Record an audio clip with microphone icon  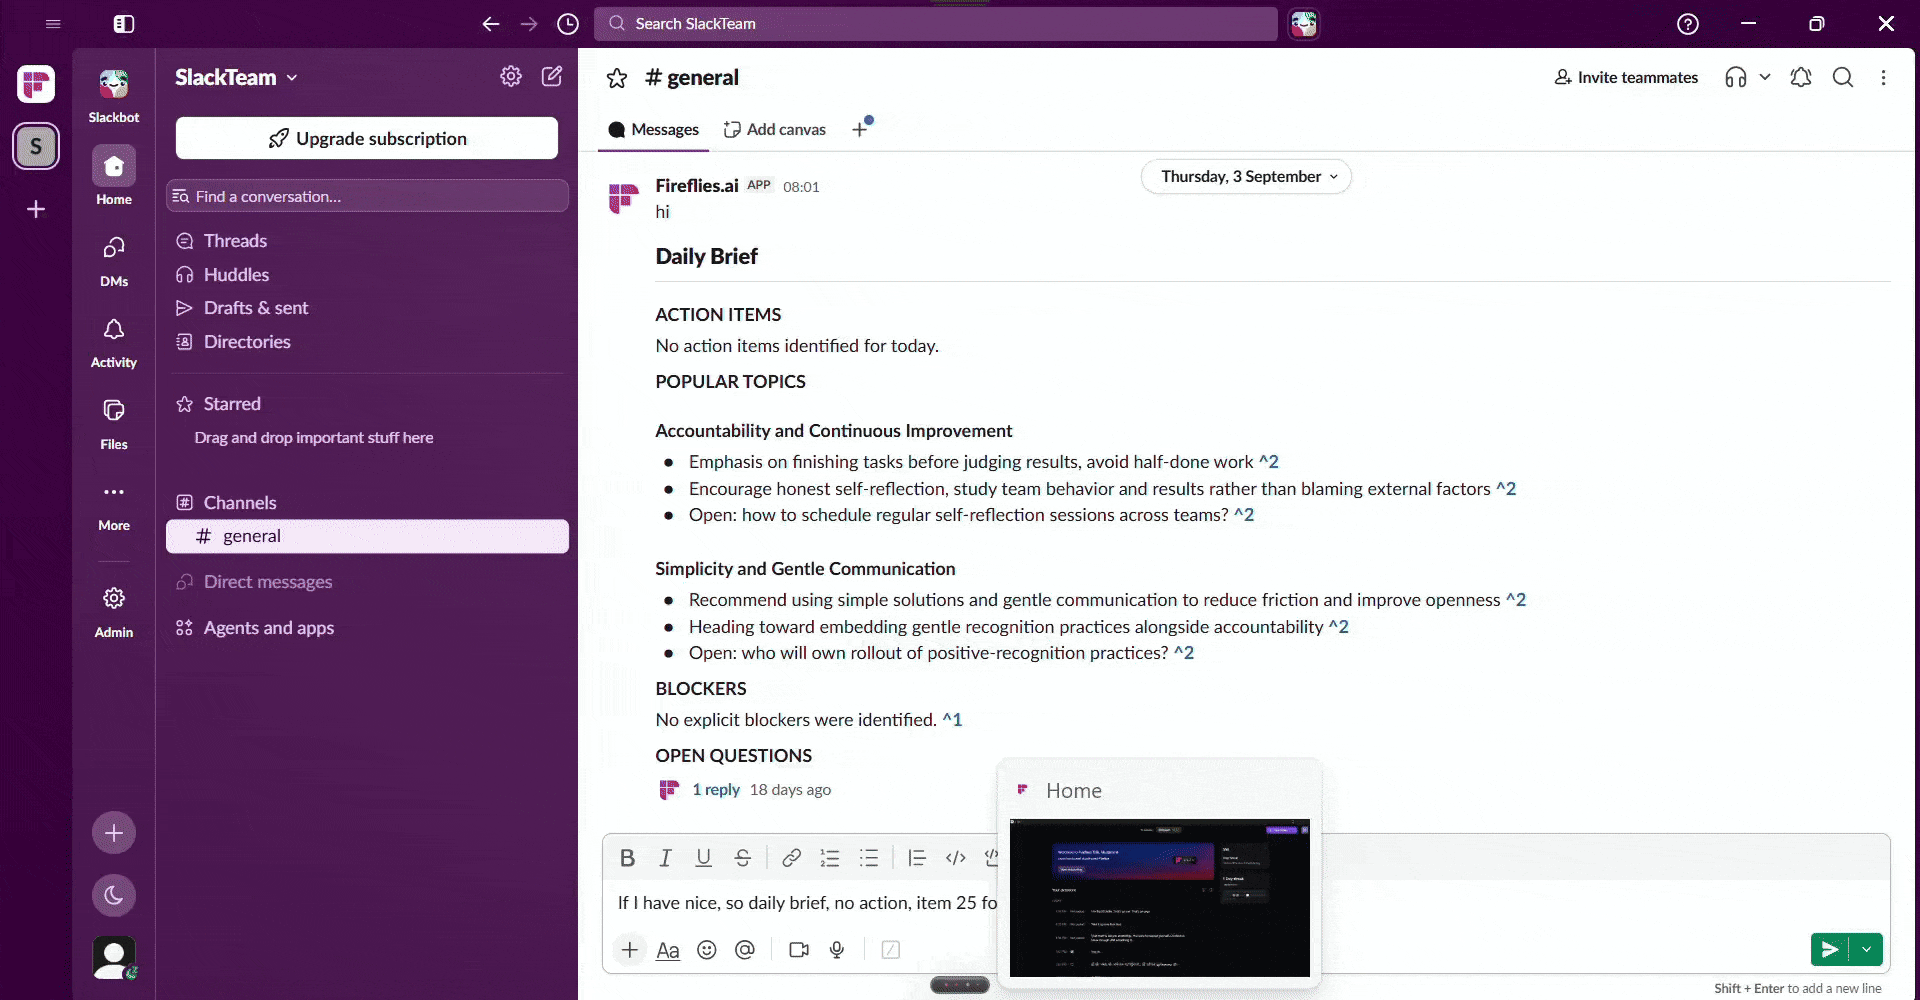point(837,950)
